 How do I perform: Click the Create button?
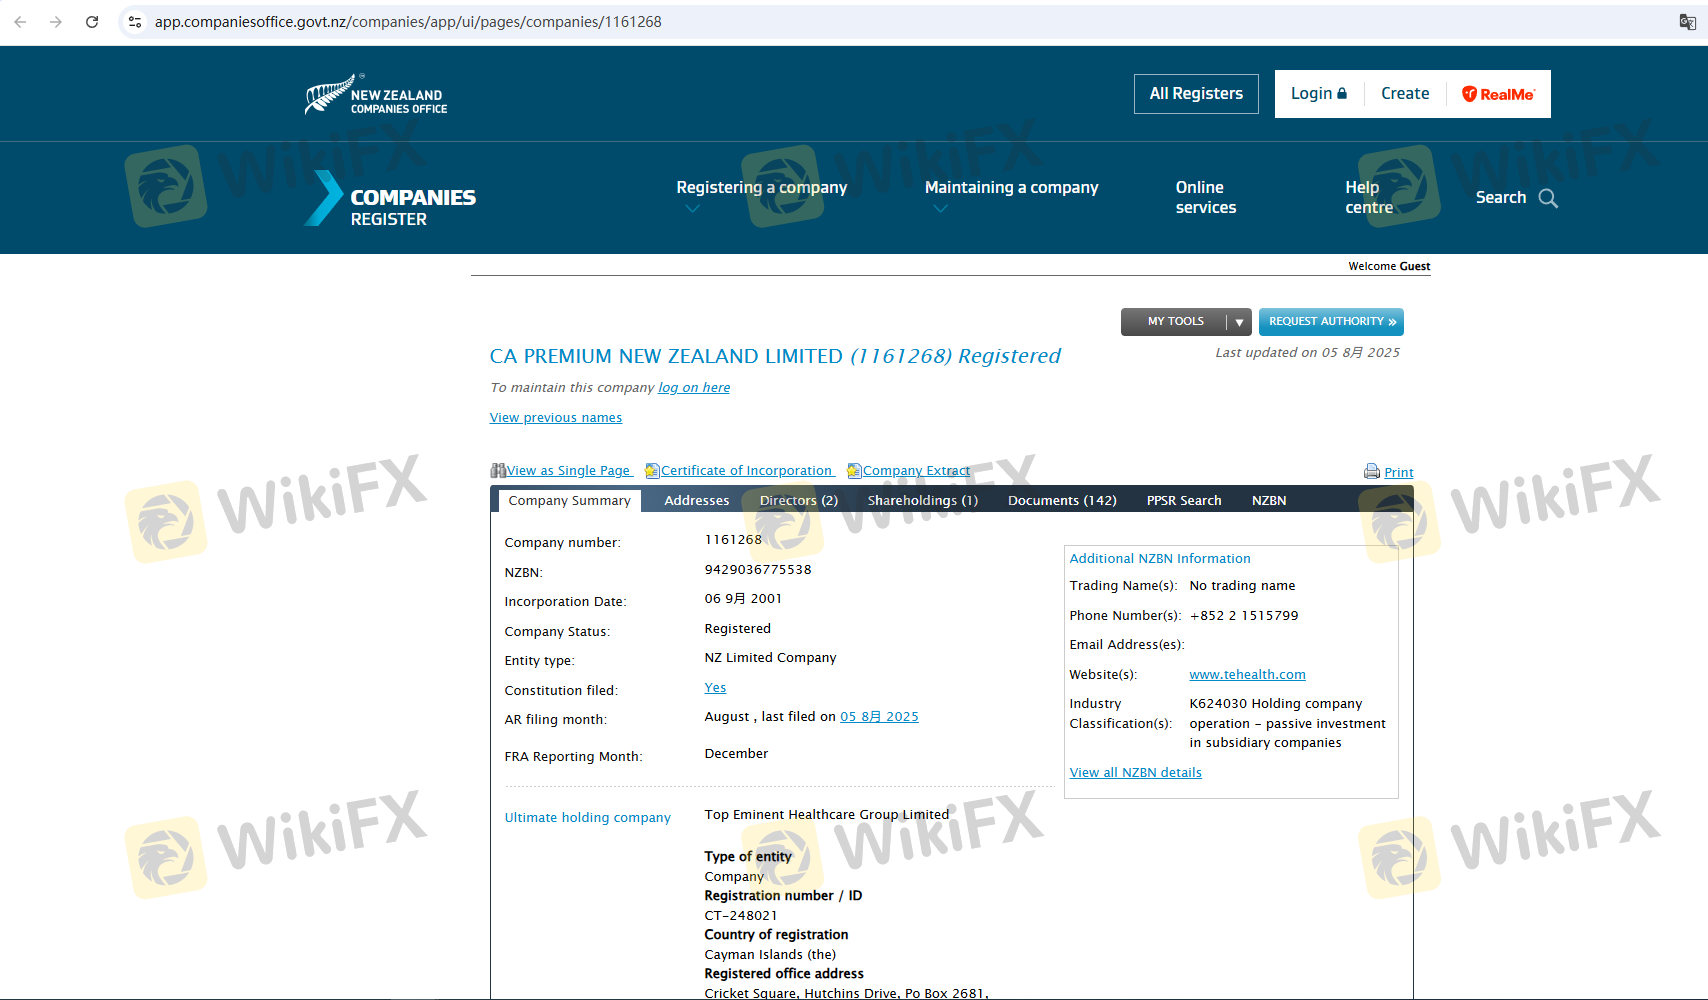coord(1405,94)
